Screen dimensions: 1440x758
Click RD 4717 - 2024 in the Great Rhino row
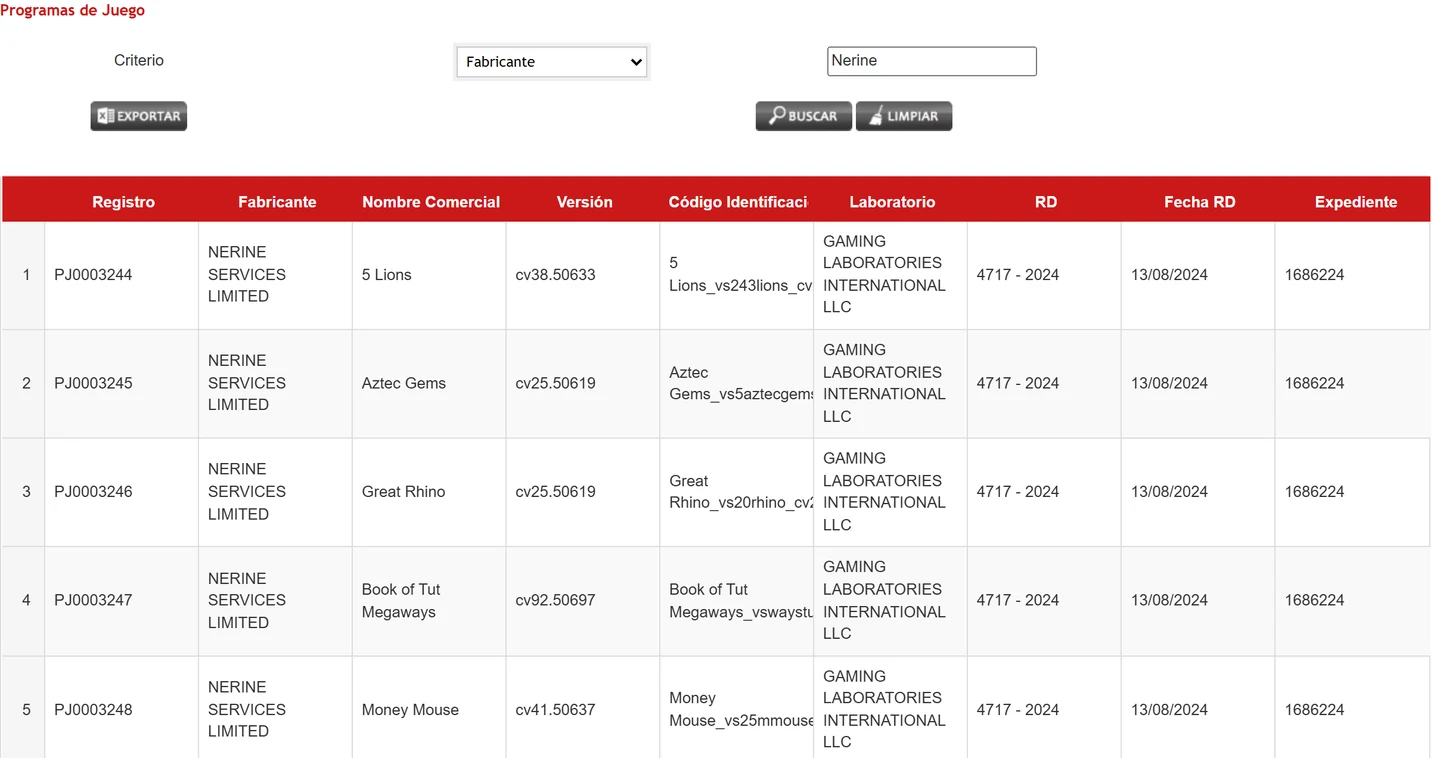click(x=1018, y=492)
